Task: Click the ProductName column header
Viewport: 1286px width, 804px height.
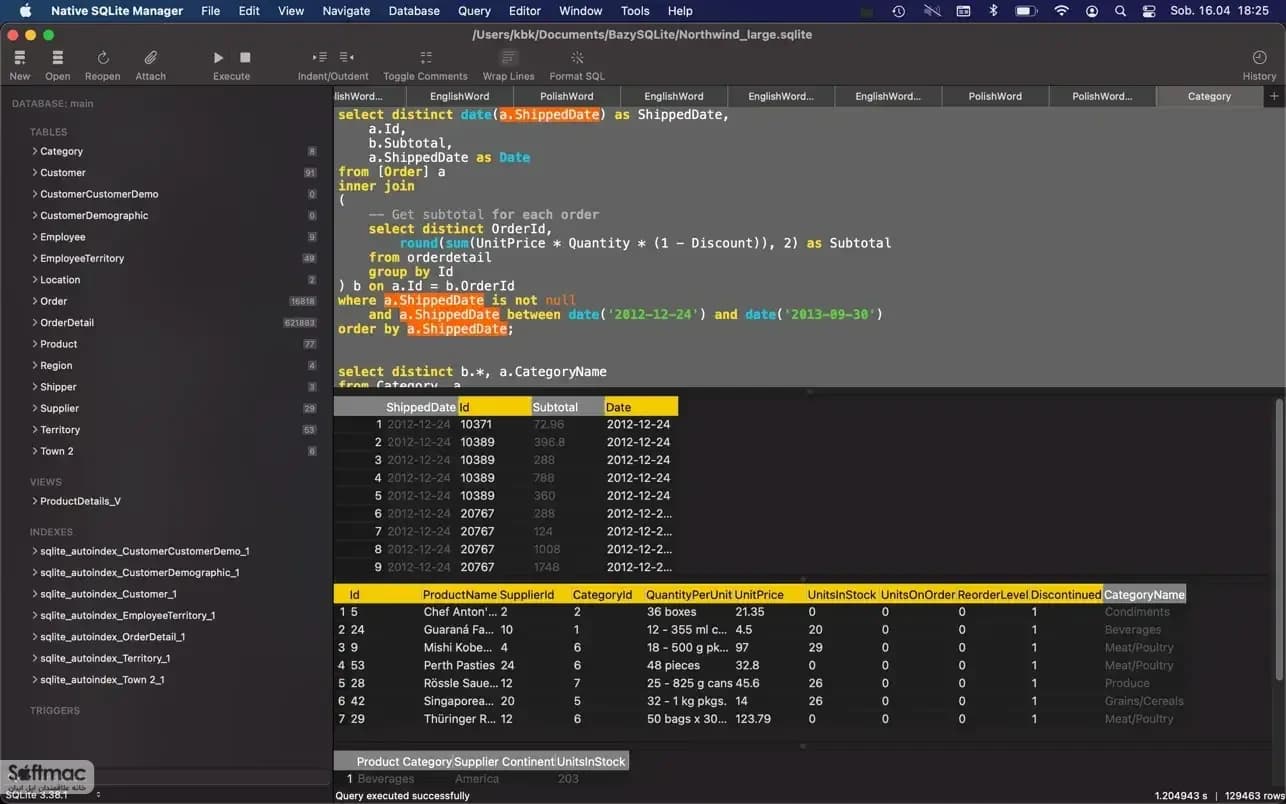Action: pyautogui.click(x=460, y=594)
